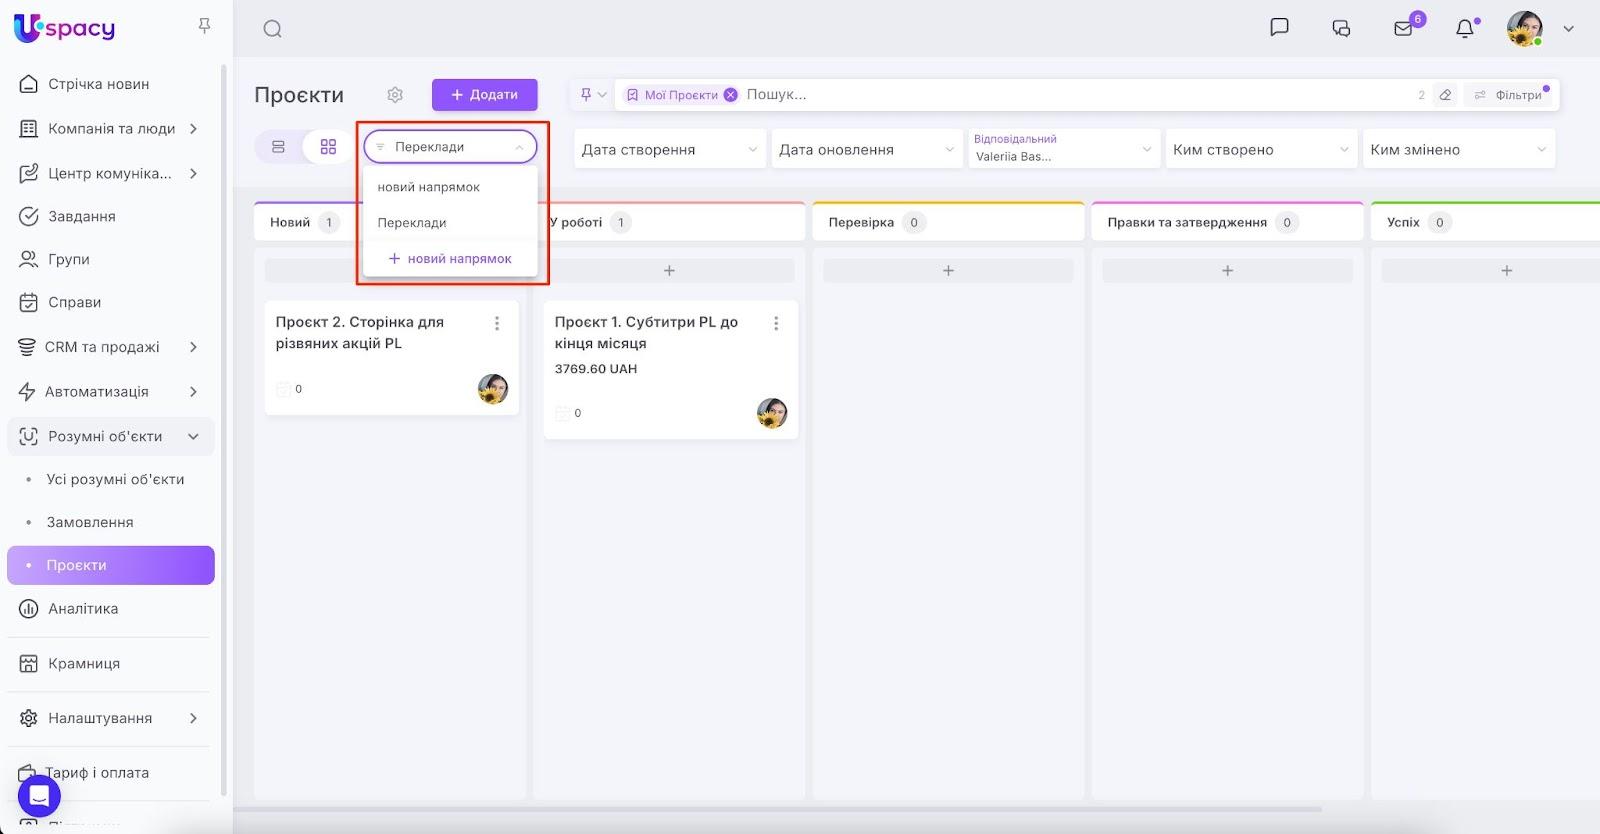
Task: Collapse Розумні об'єкти section chevron
Action: coord(193,436)
